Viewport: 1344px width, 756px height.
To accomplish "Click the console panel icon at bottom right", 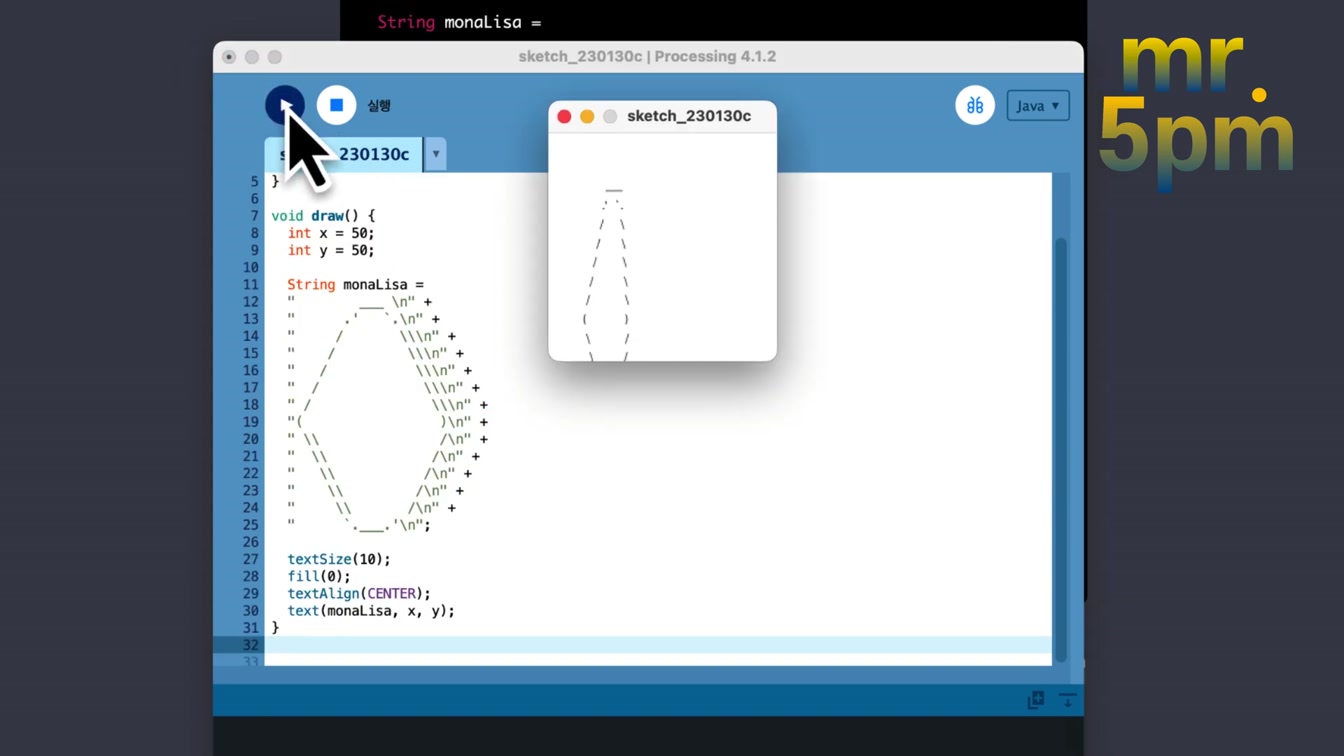I will click(x=1036, y=700).
